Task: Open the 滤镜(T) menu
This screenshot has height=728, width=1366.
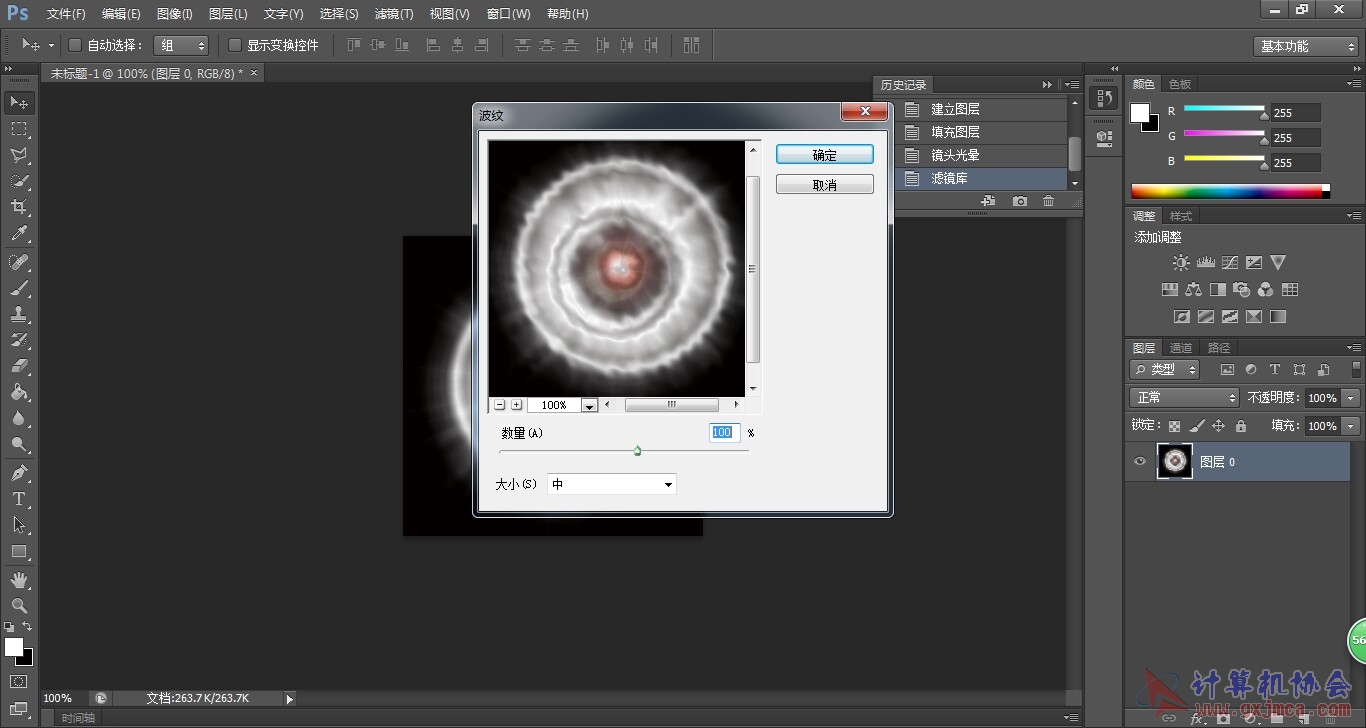Action: click(x=394, y=14)
